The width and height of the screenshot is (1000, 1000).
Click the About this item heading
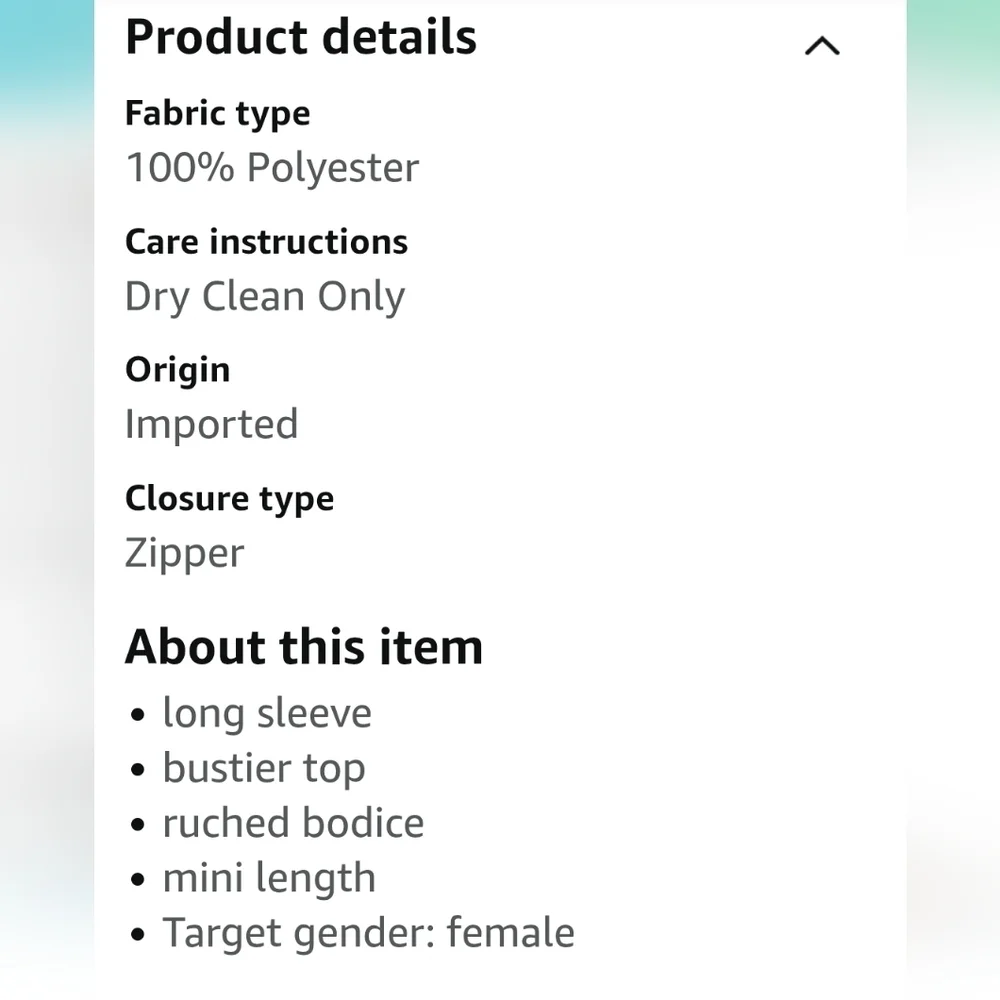(x=304, y=647)
